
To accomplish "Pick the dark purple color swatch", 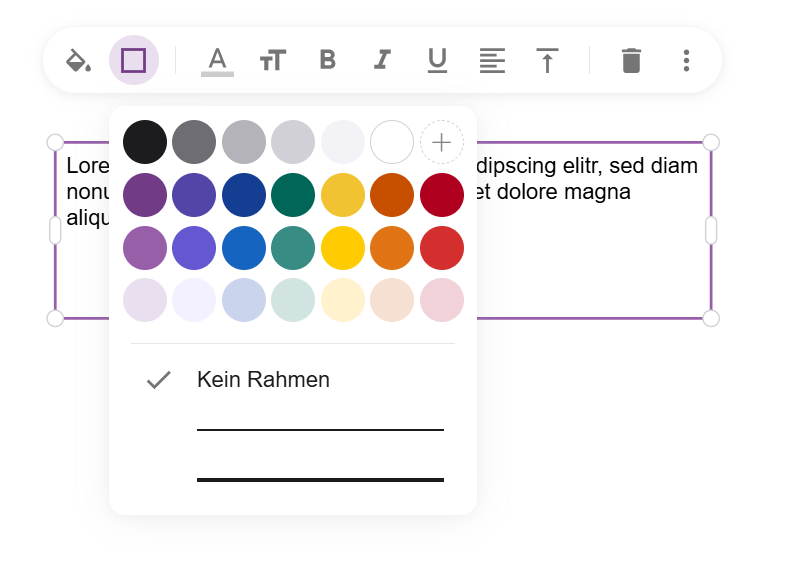I will [145, 195].
